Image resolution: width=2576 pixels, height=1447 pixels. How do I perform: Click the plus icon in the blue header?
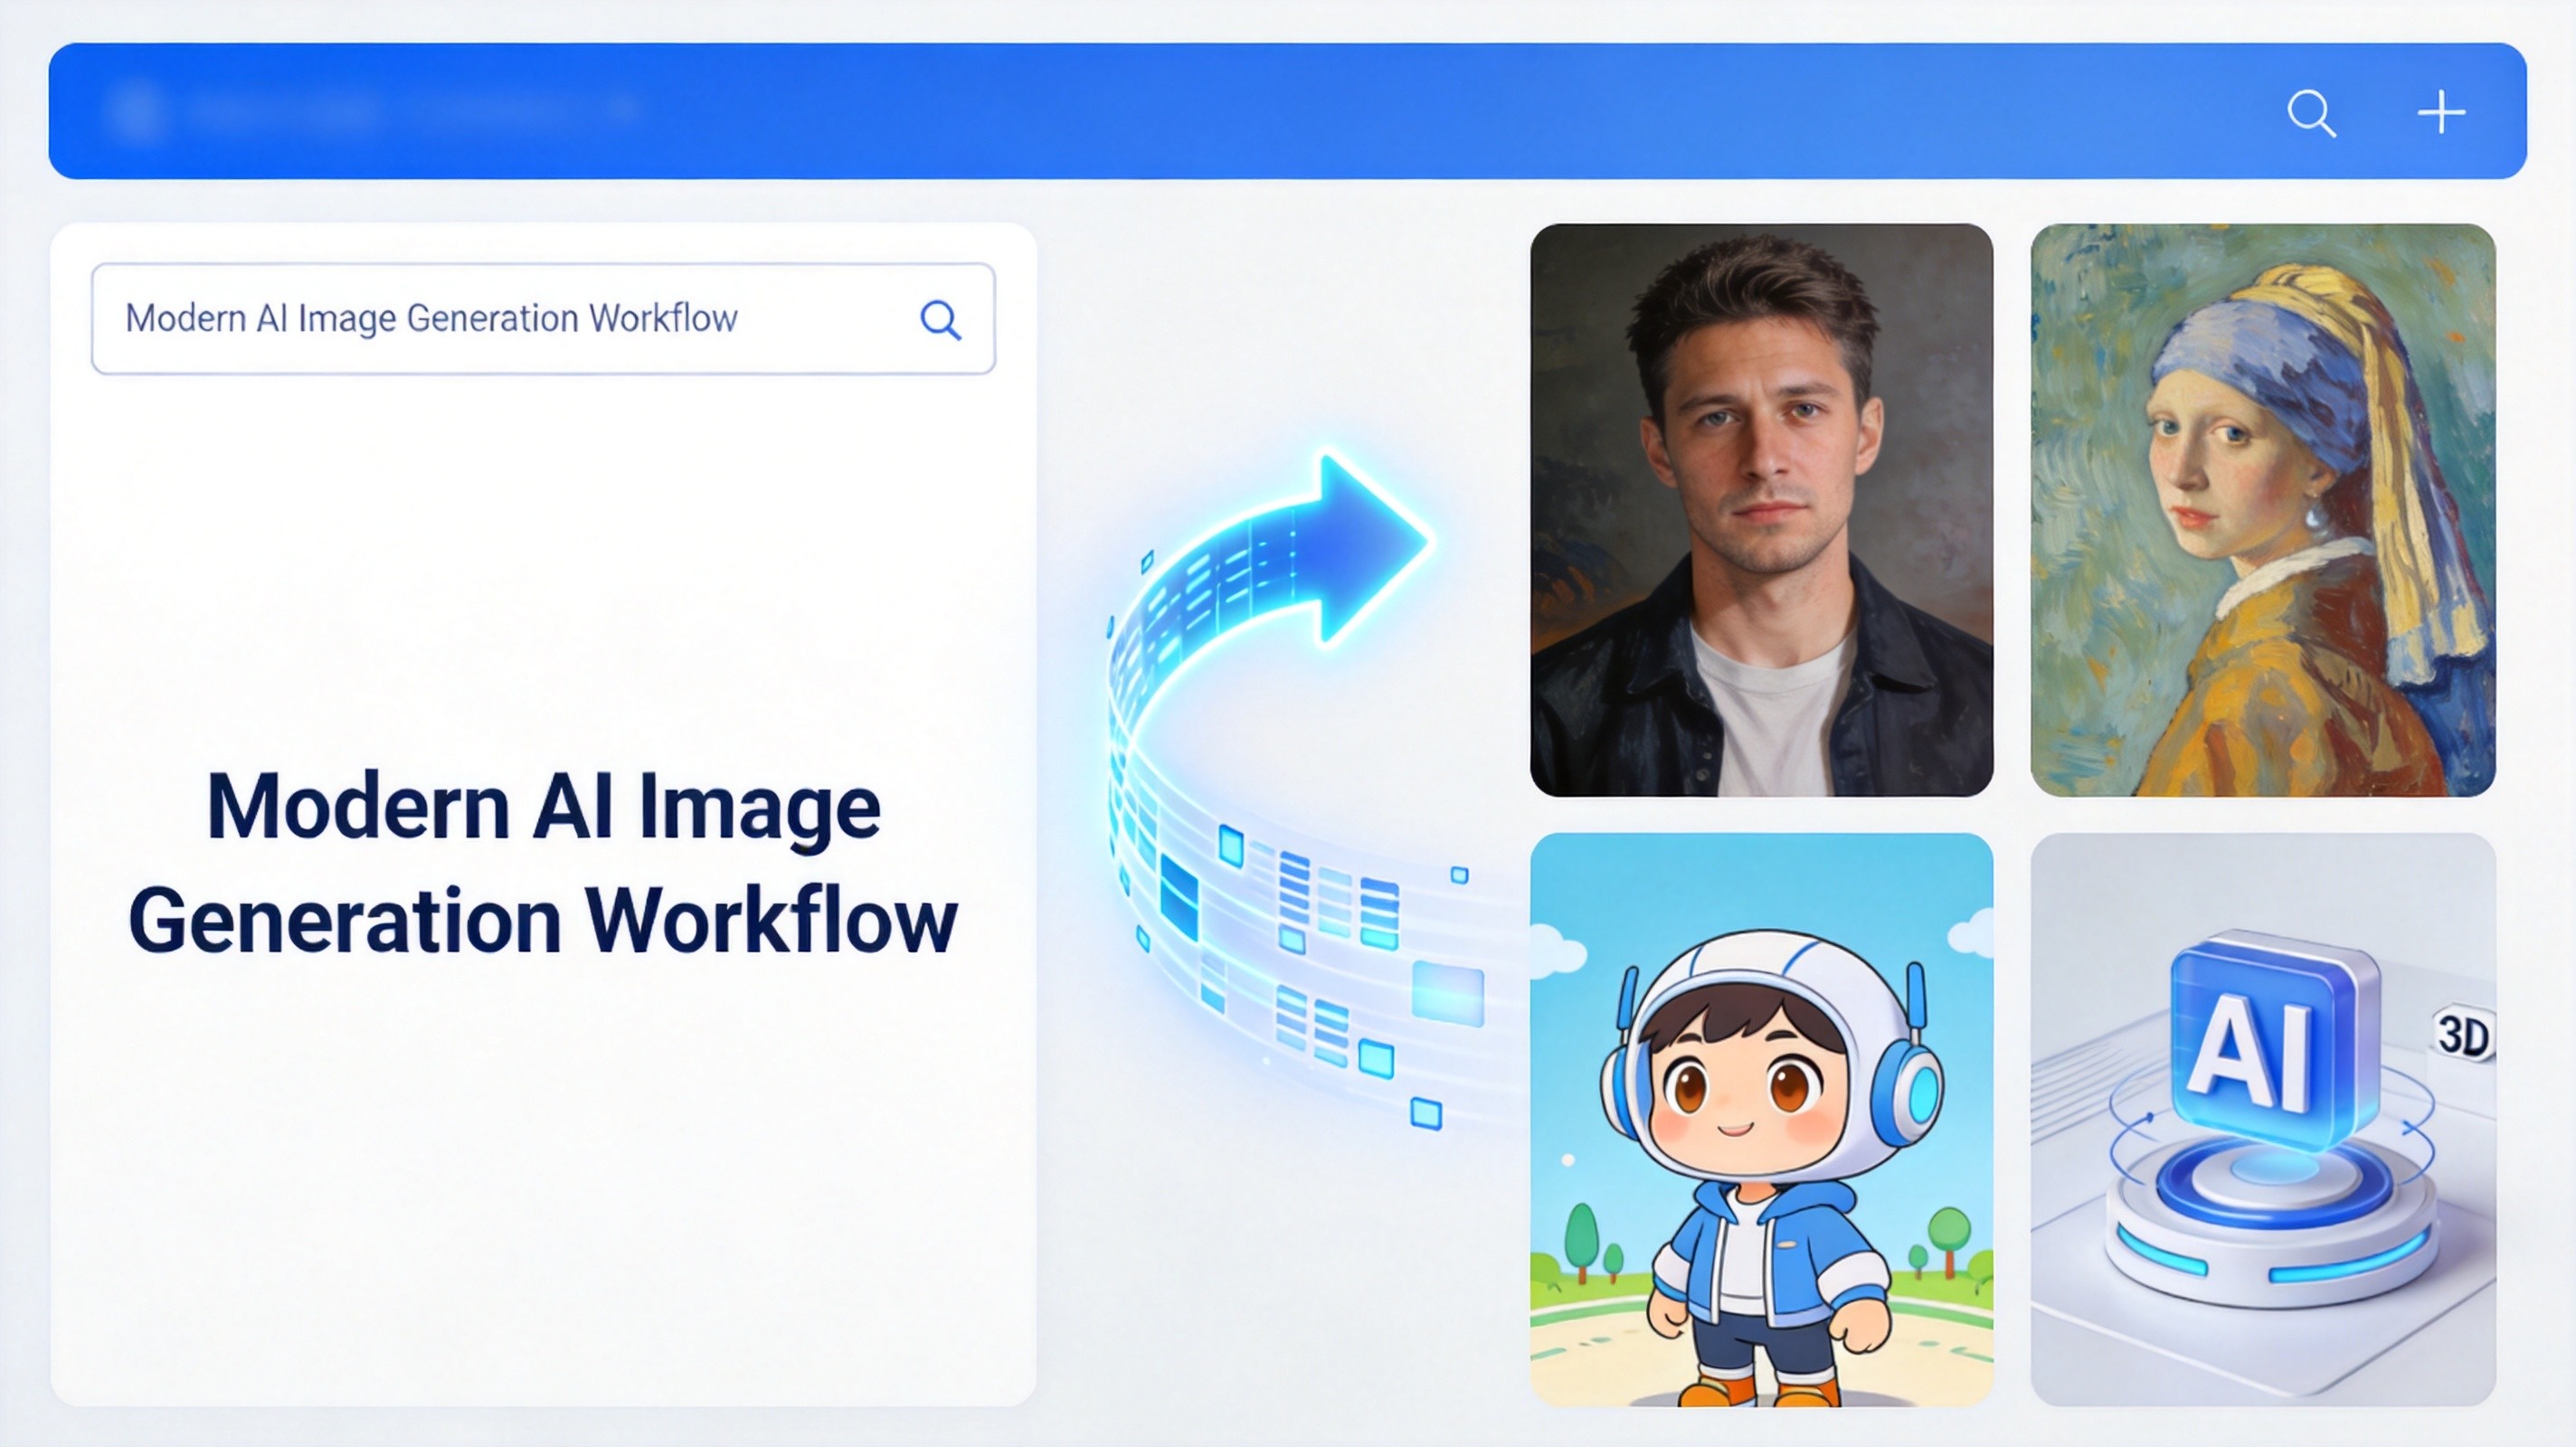tap(2441, 112)
